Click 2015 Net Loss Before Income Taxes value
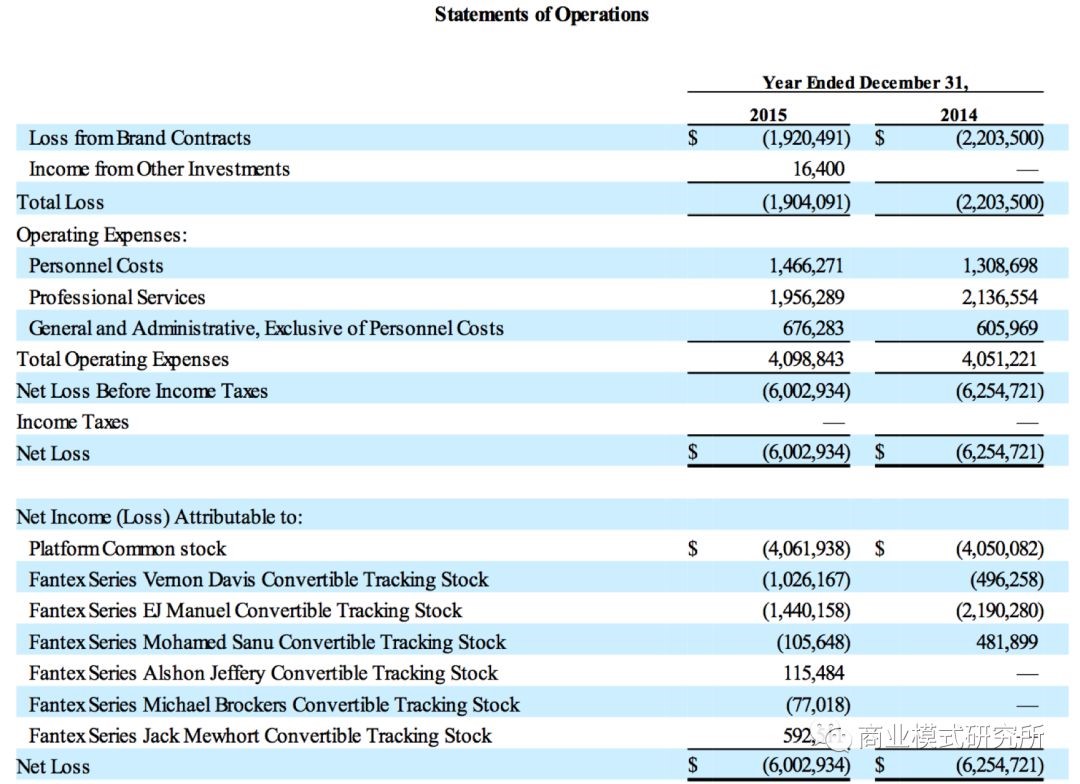The width and height of the screenshot is (1080, 784). (x=806, y=391)
